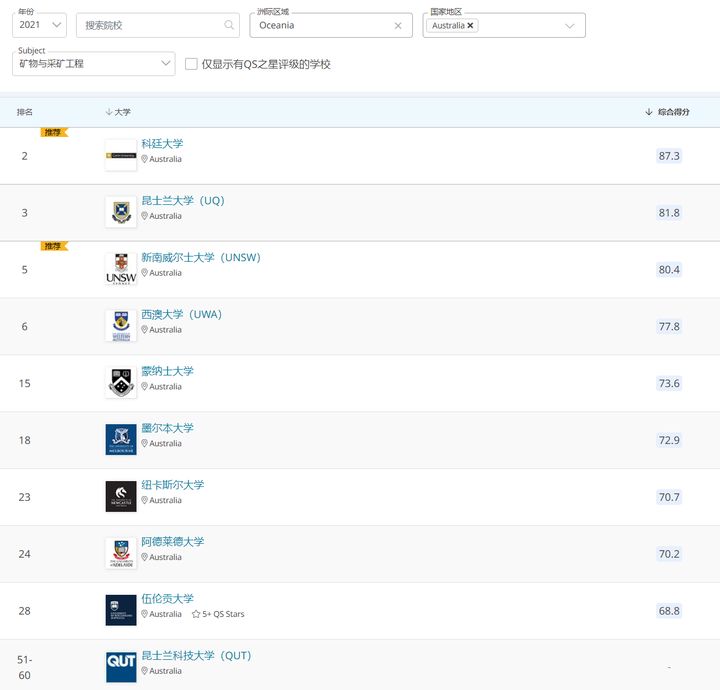Click the rank 15 cell
This screenshot has height=690, width=720.
click(x=25, y=383)
